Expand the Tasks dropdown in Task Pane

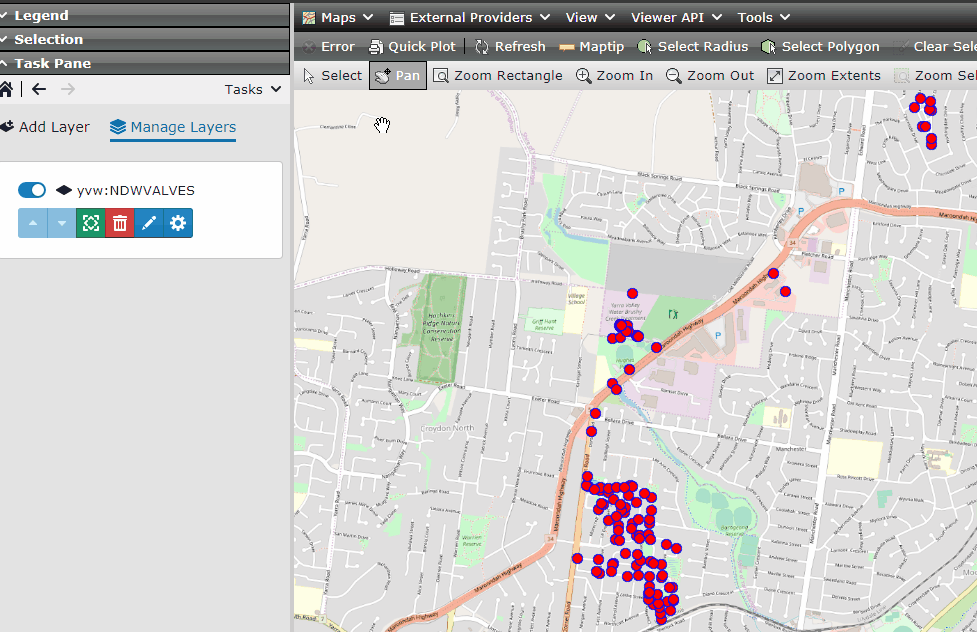pyautogui.click(x=251, y=88)
